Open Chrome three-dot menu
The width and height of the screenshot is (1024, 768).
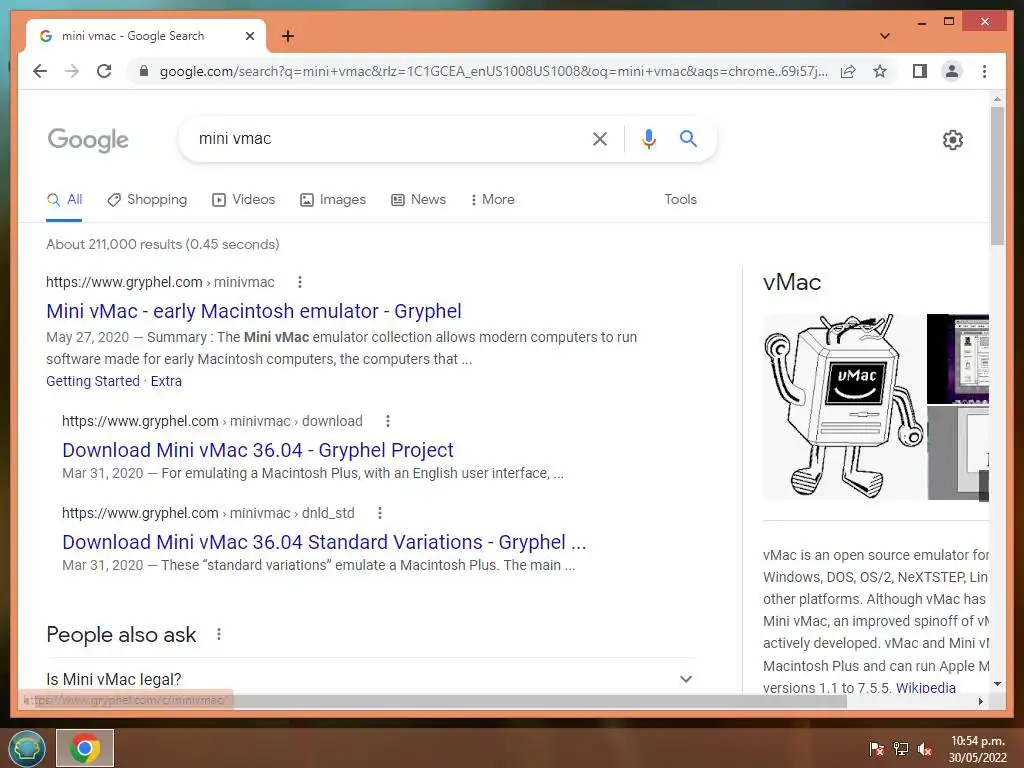(x=984, y=71)
